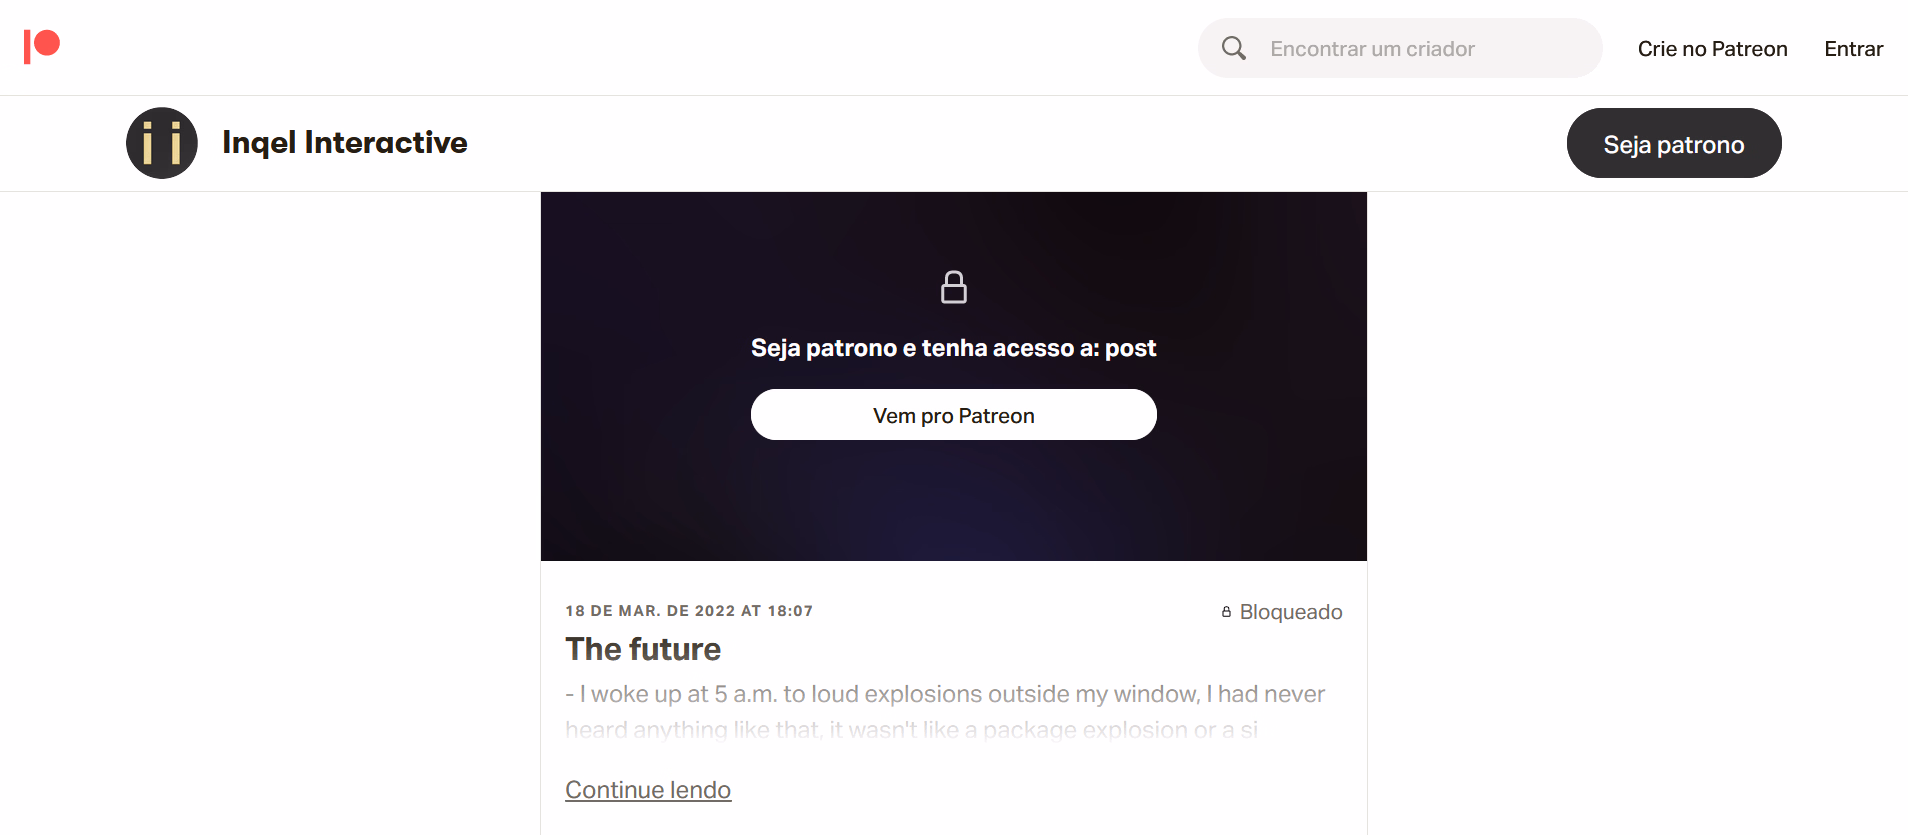Image resolution: width=1908 pixels, height=835 pixels.
Task: Focus the 'Encontrar um criador' search field
Action: (1420, 49)
